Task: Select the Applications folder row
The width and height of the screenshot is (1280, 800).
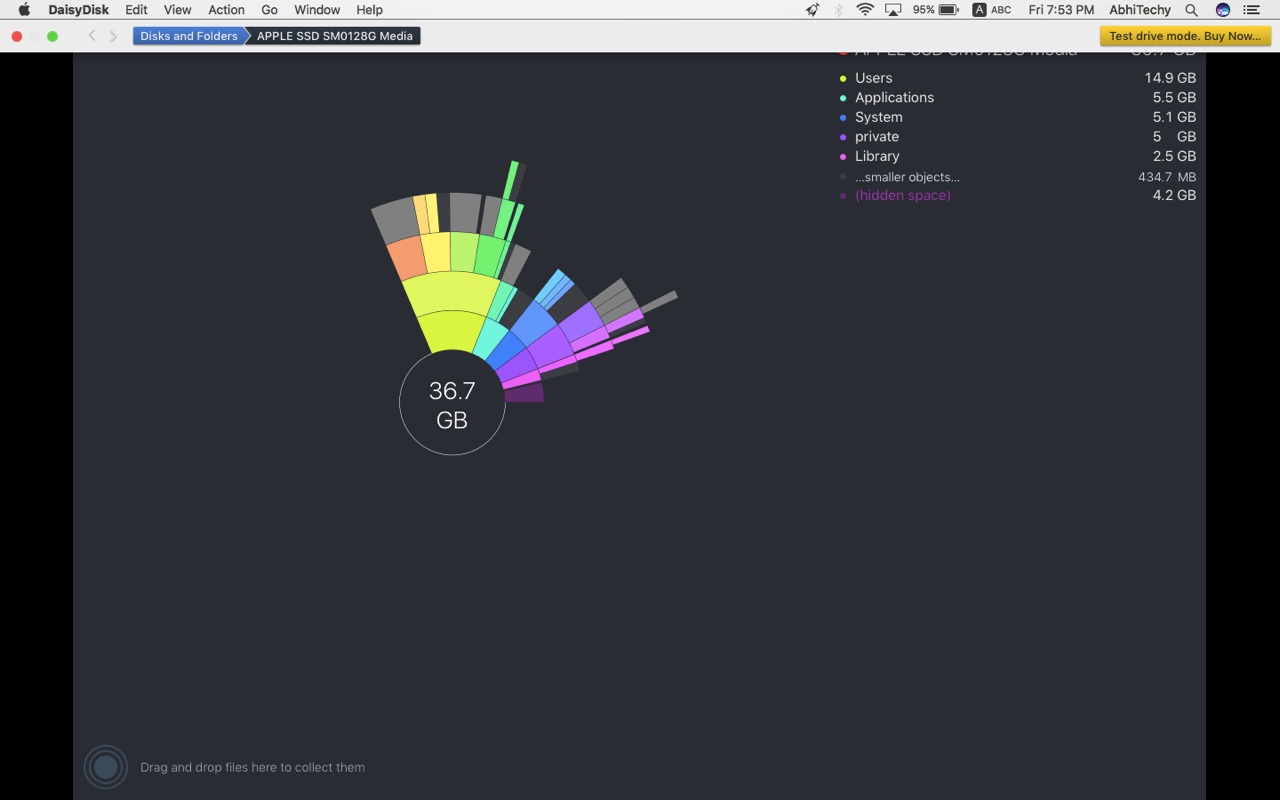Action: tap(1017, 97)
